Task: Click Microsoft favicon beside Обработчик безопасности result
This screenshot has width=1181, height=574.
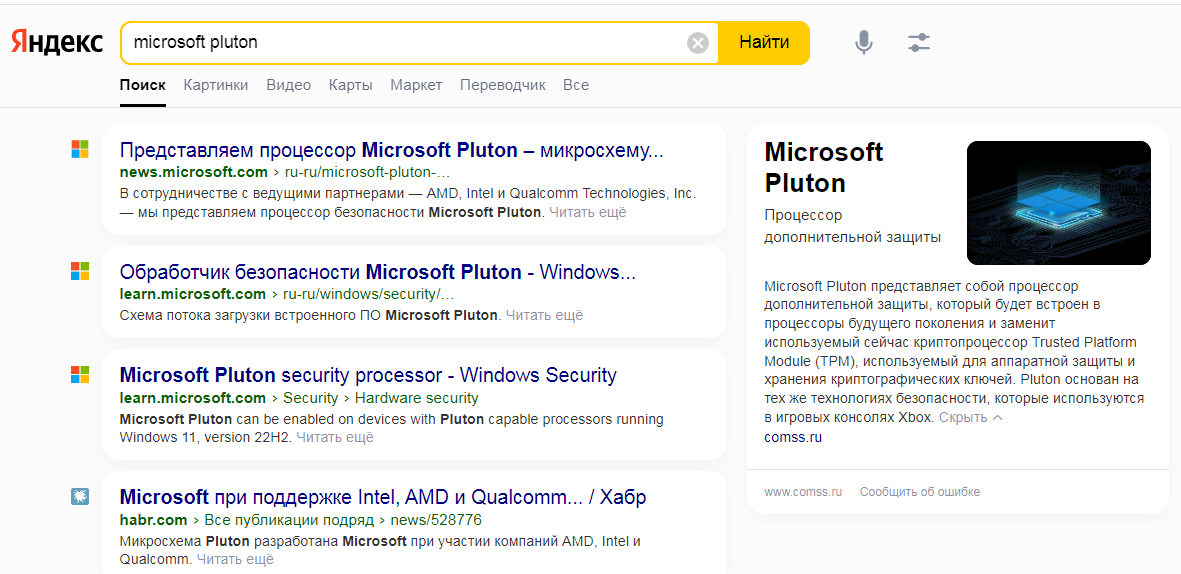Action: [x=80, y=271]
